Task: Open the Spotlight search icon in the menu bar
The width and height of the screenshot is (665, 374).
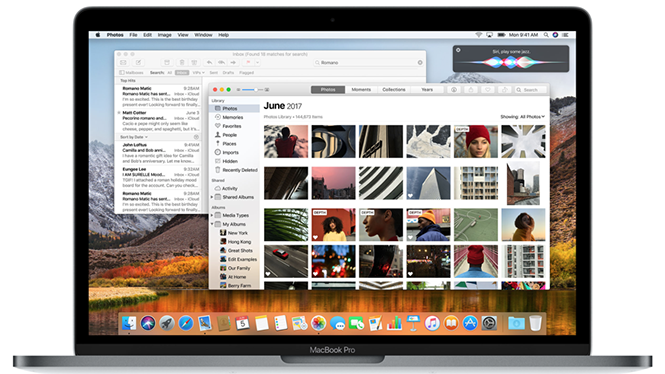Action: coord(546,35)
